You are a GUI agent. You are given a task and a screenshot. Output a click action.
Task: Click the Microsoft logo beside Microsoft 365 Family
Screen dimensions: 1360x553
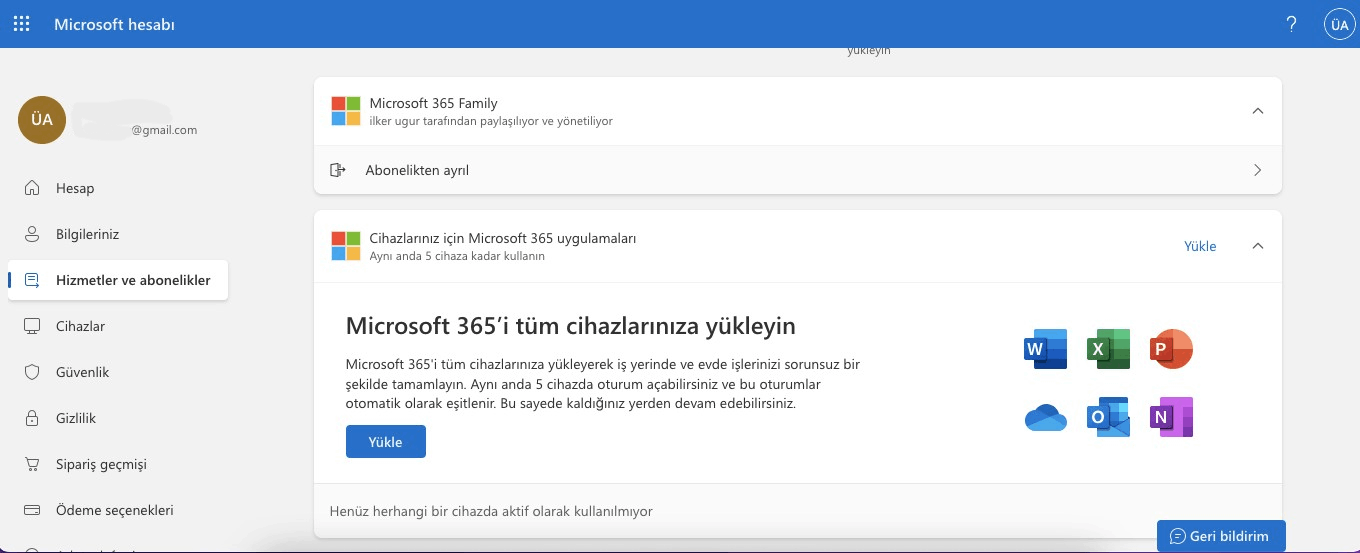tap(346, 111)
